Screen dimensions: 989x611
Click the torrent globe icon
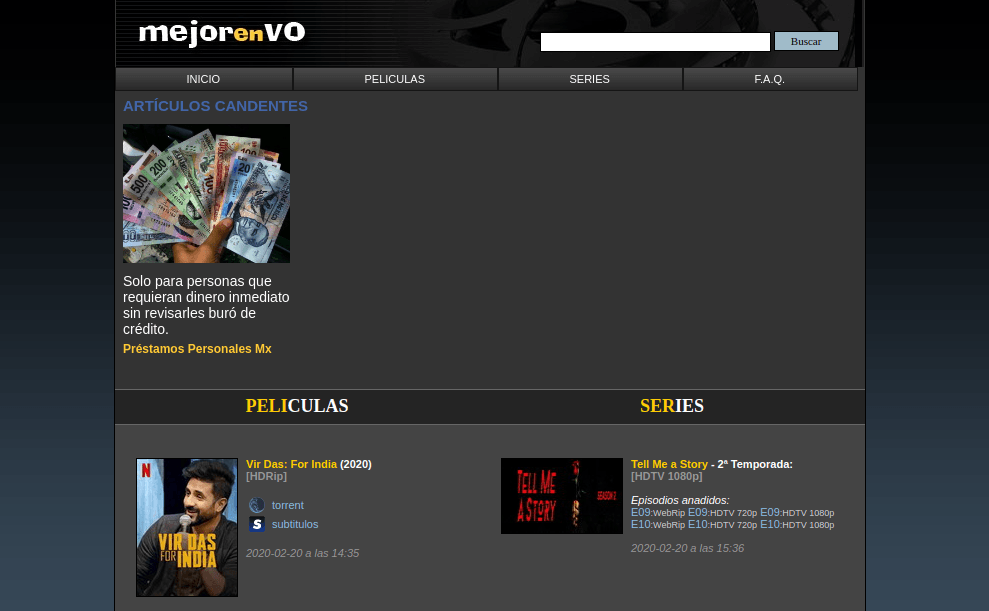(x=257, y=505)
